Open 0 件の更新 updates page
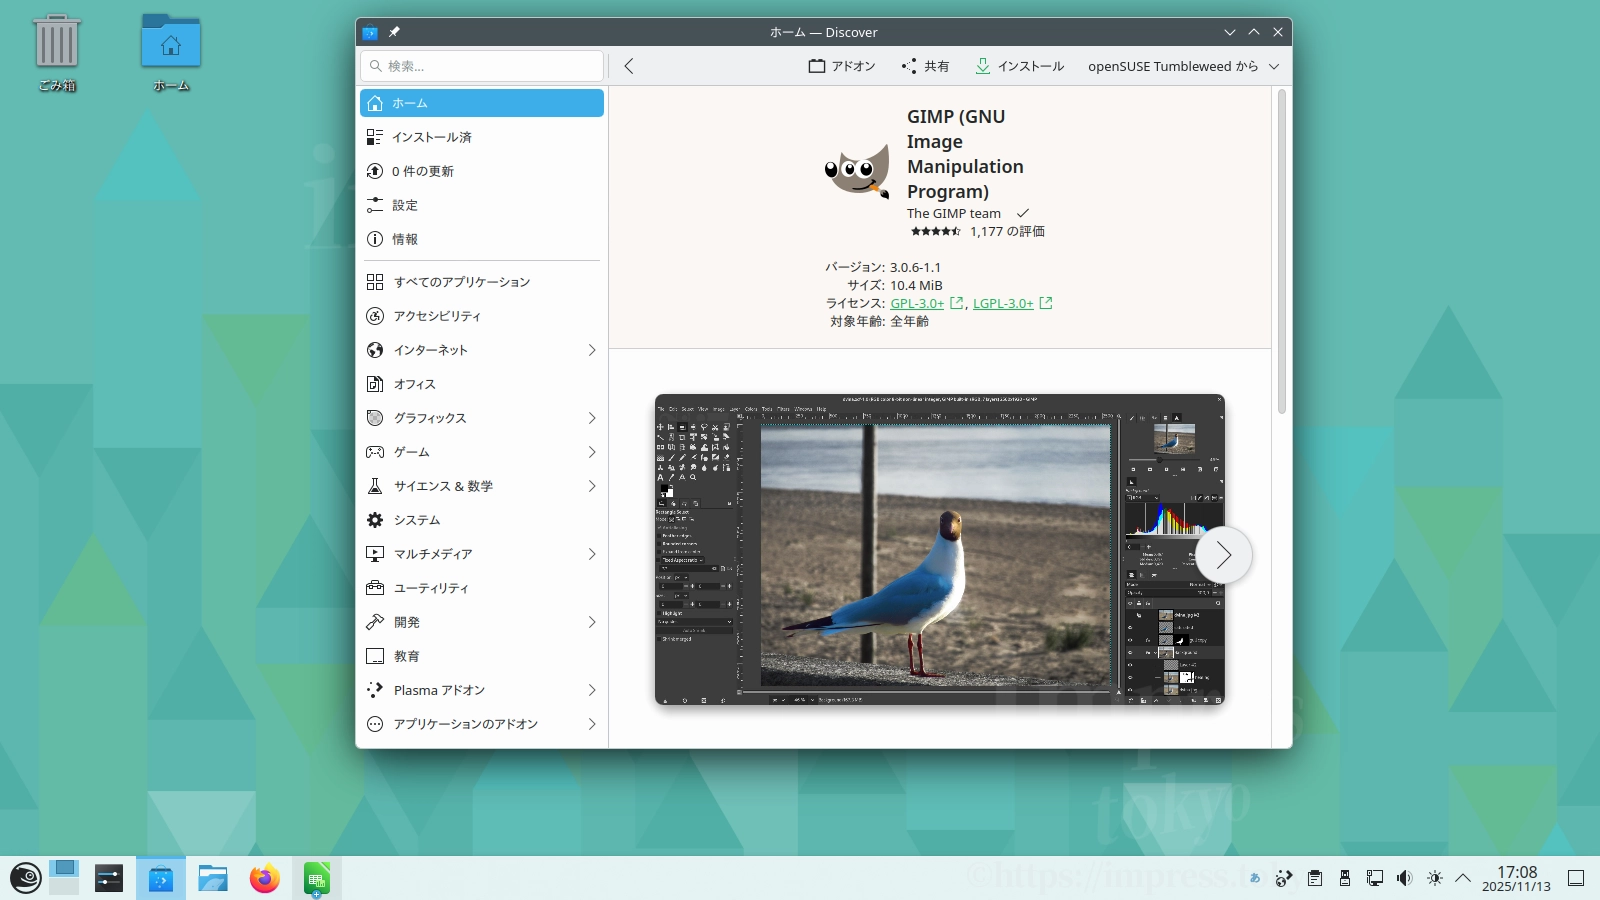 (482, 171)
